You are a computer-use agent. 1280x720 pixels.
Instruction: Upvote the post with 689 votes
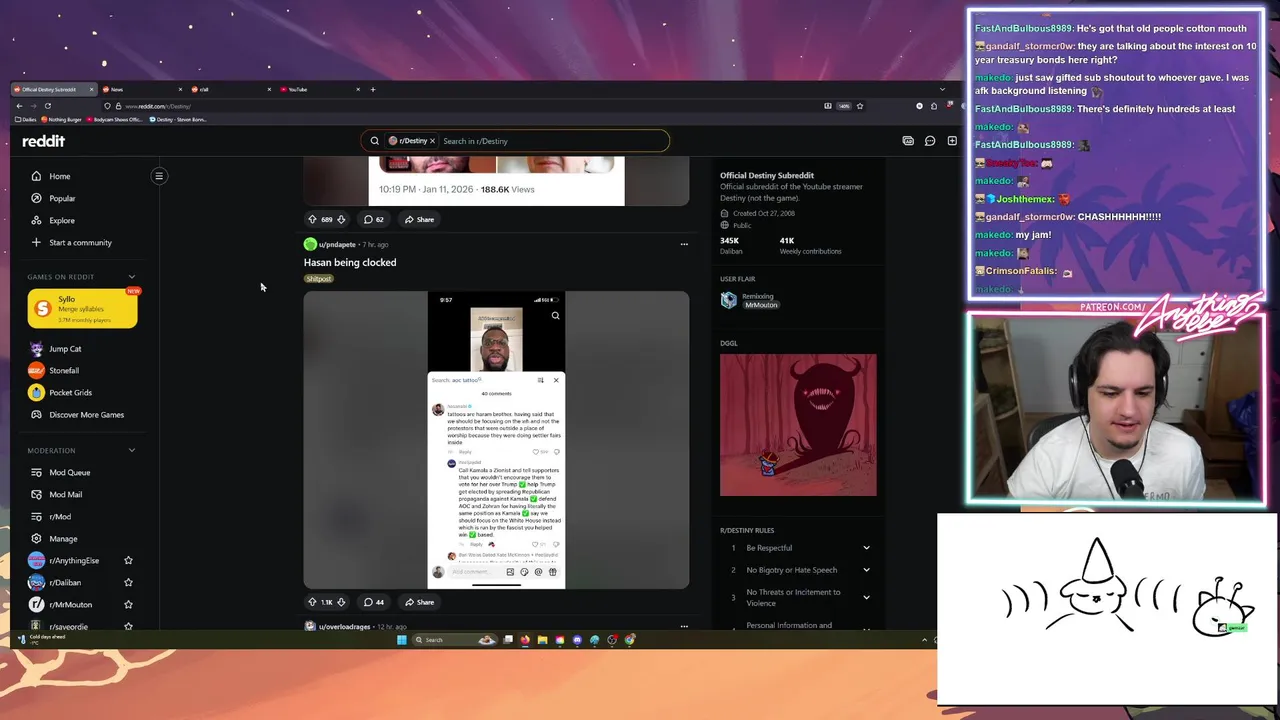click(x=312, y=219)
